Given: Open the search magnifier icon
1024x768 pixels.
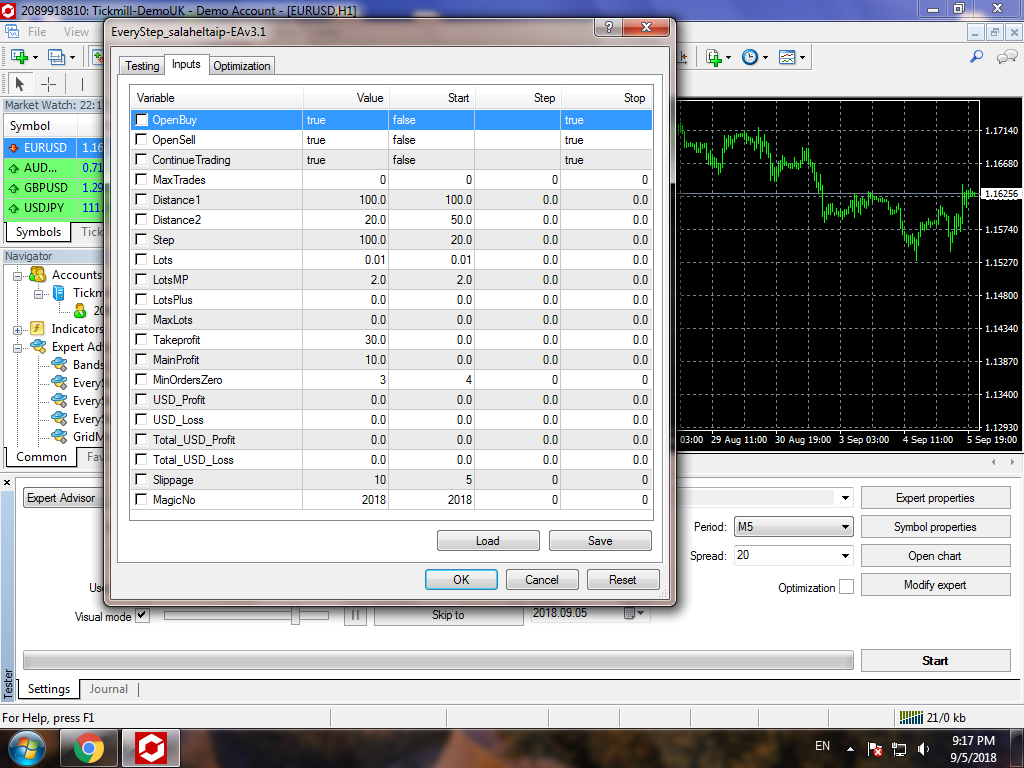Looking at the screenshot, I should [976, 57].
